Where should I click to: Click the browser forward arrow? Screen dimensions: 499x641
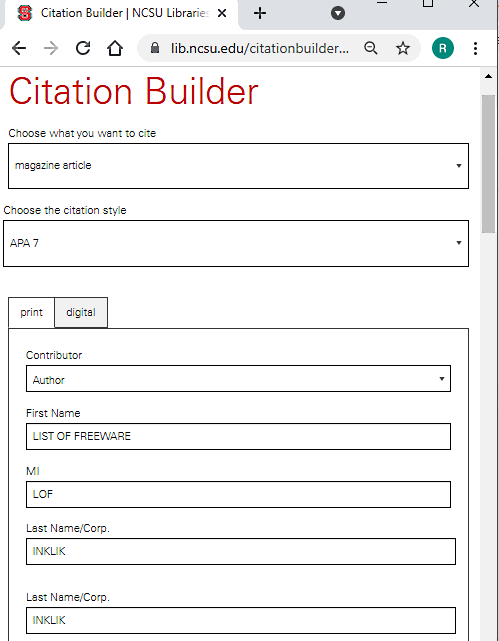point(51,48)
